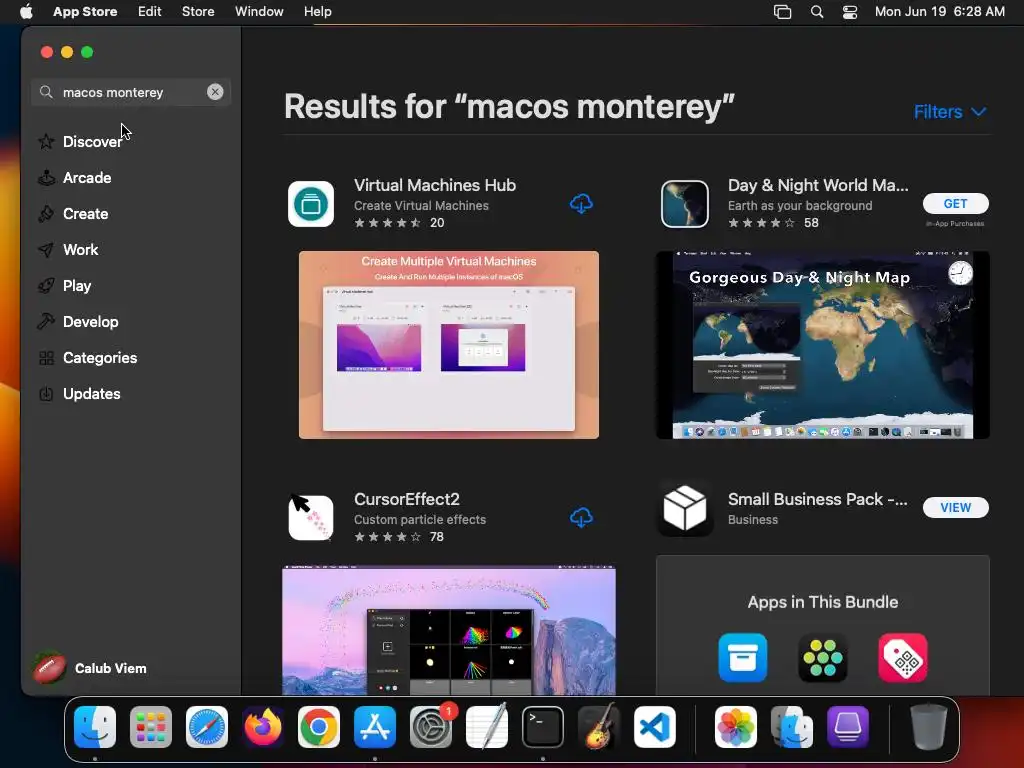Launch Safari from the Dock
The width and height of the screenshot is (1024, 768).
[x=206, y=727]
